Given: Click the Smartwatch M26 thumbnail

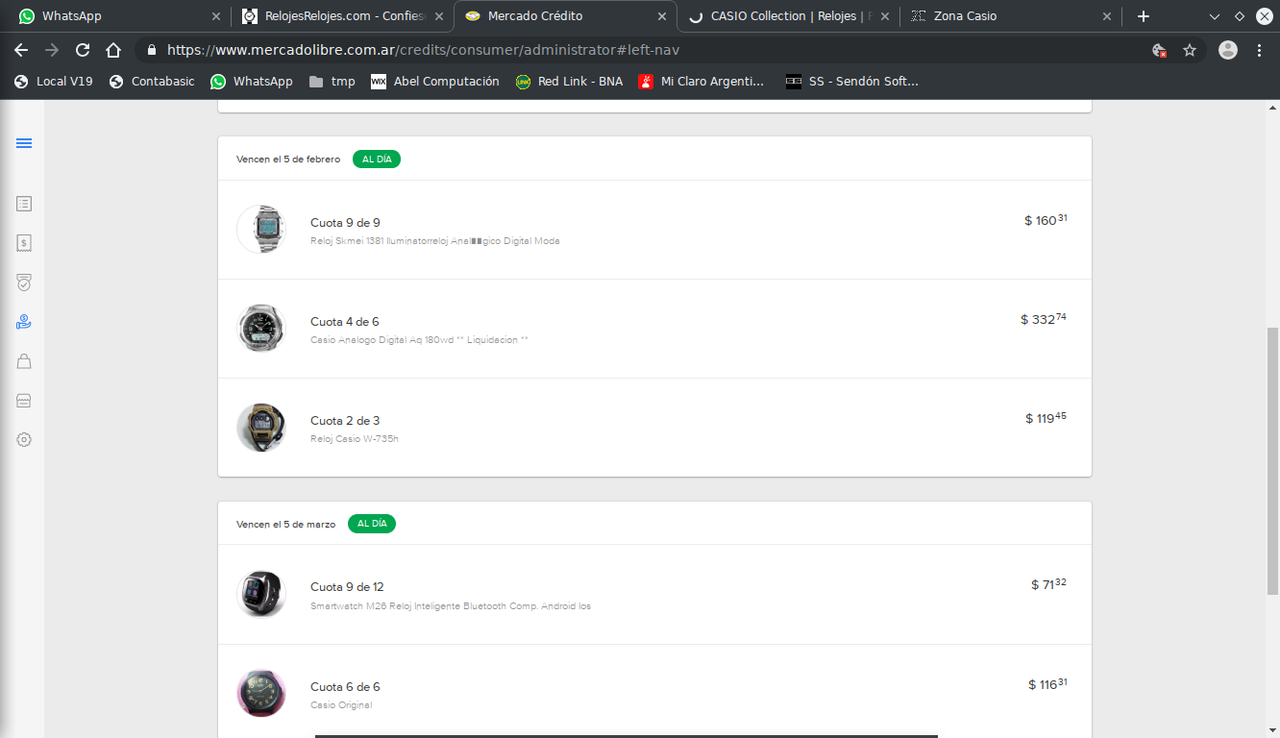Looking at the screenshot, I should click(261, 594).
